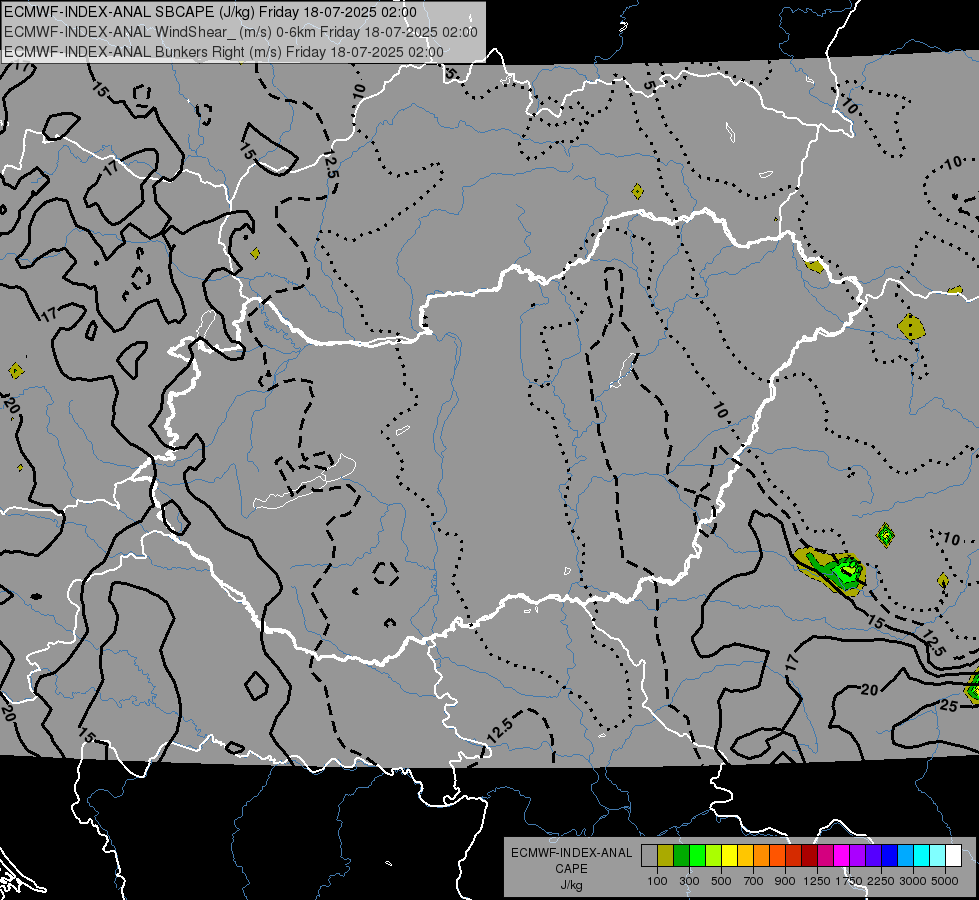The height and width of the screenshot is (900, 979).
Task: Click the legend tick label 100
Action: [657, 881]
